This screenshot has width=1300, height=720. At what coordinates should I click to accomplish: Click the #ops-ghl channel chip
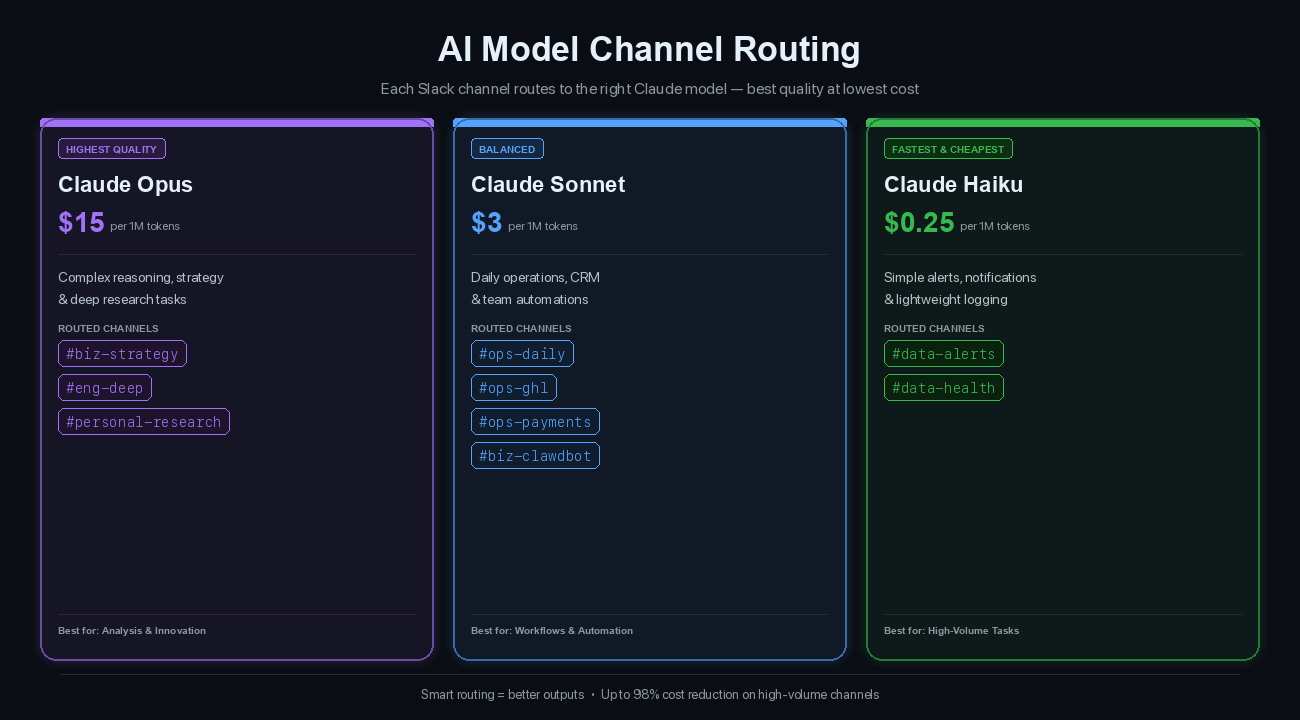514,387
